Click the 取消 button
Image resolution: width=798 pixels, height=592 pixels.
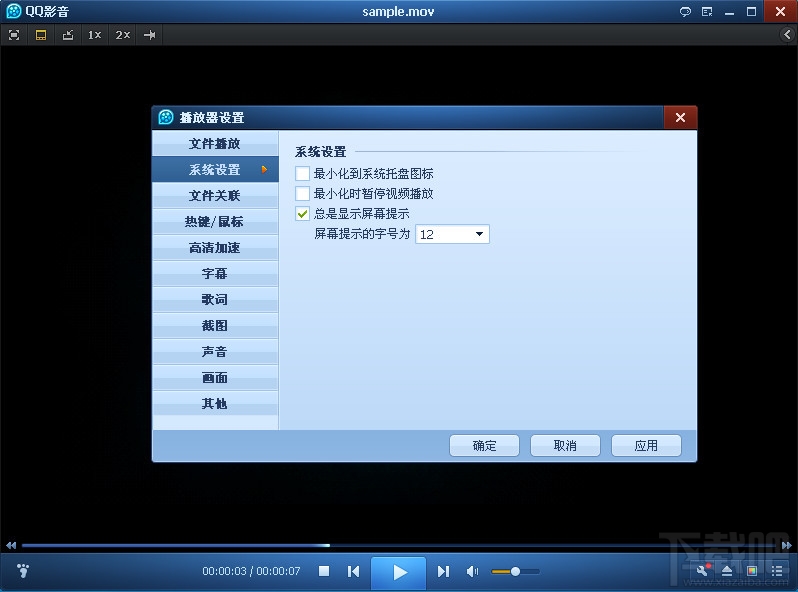(565, 446)
